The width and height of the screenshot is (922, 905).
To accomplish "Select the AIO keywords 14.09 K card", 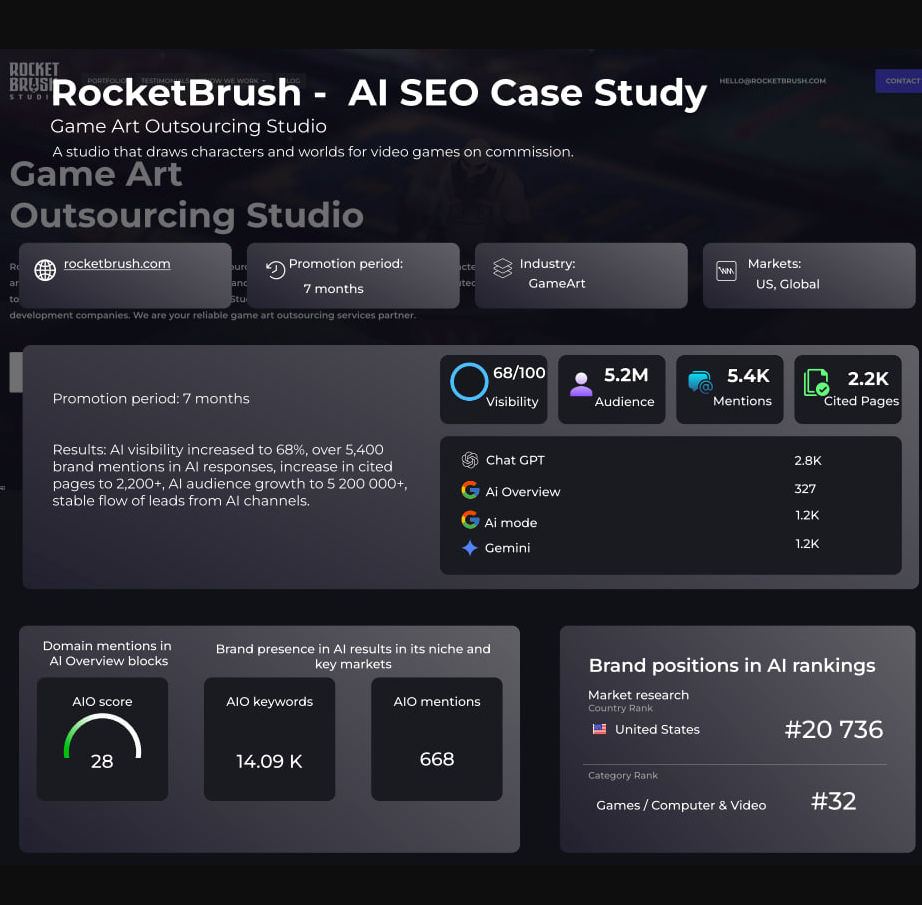I will pyautogui.click(x=269, y=739).
